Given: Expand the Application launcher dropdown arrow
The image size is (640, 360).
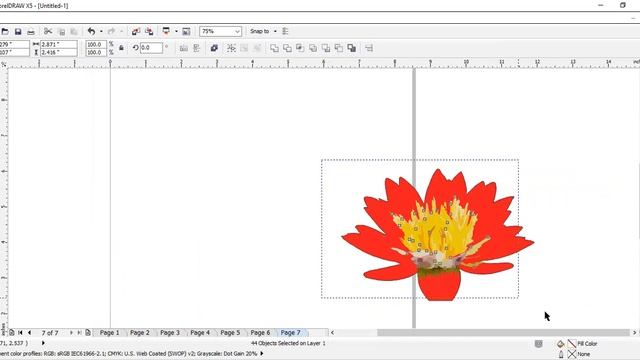Looking at the screenshot, I should pyautogui.click(x=176, y=31).
